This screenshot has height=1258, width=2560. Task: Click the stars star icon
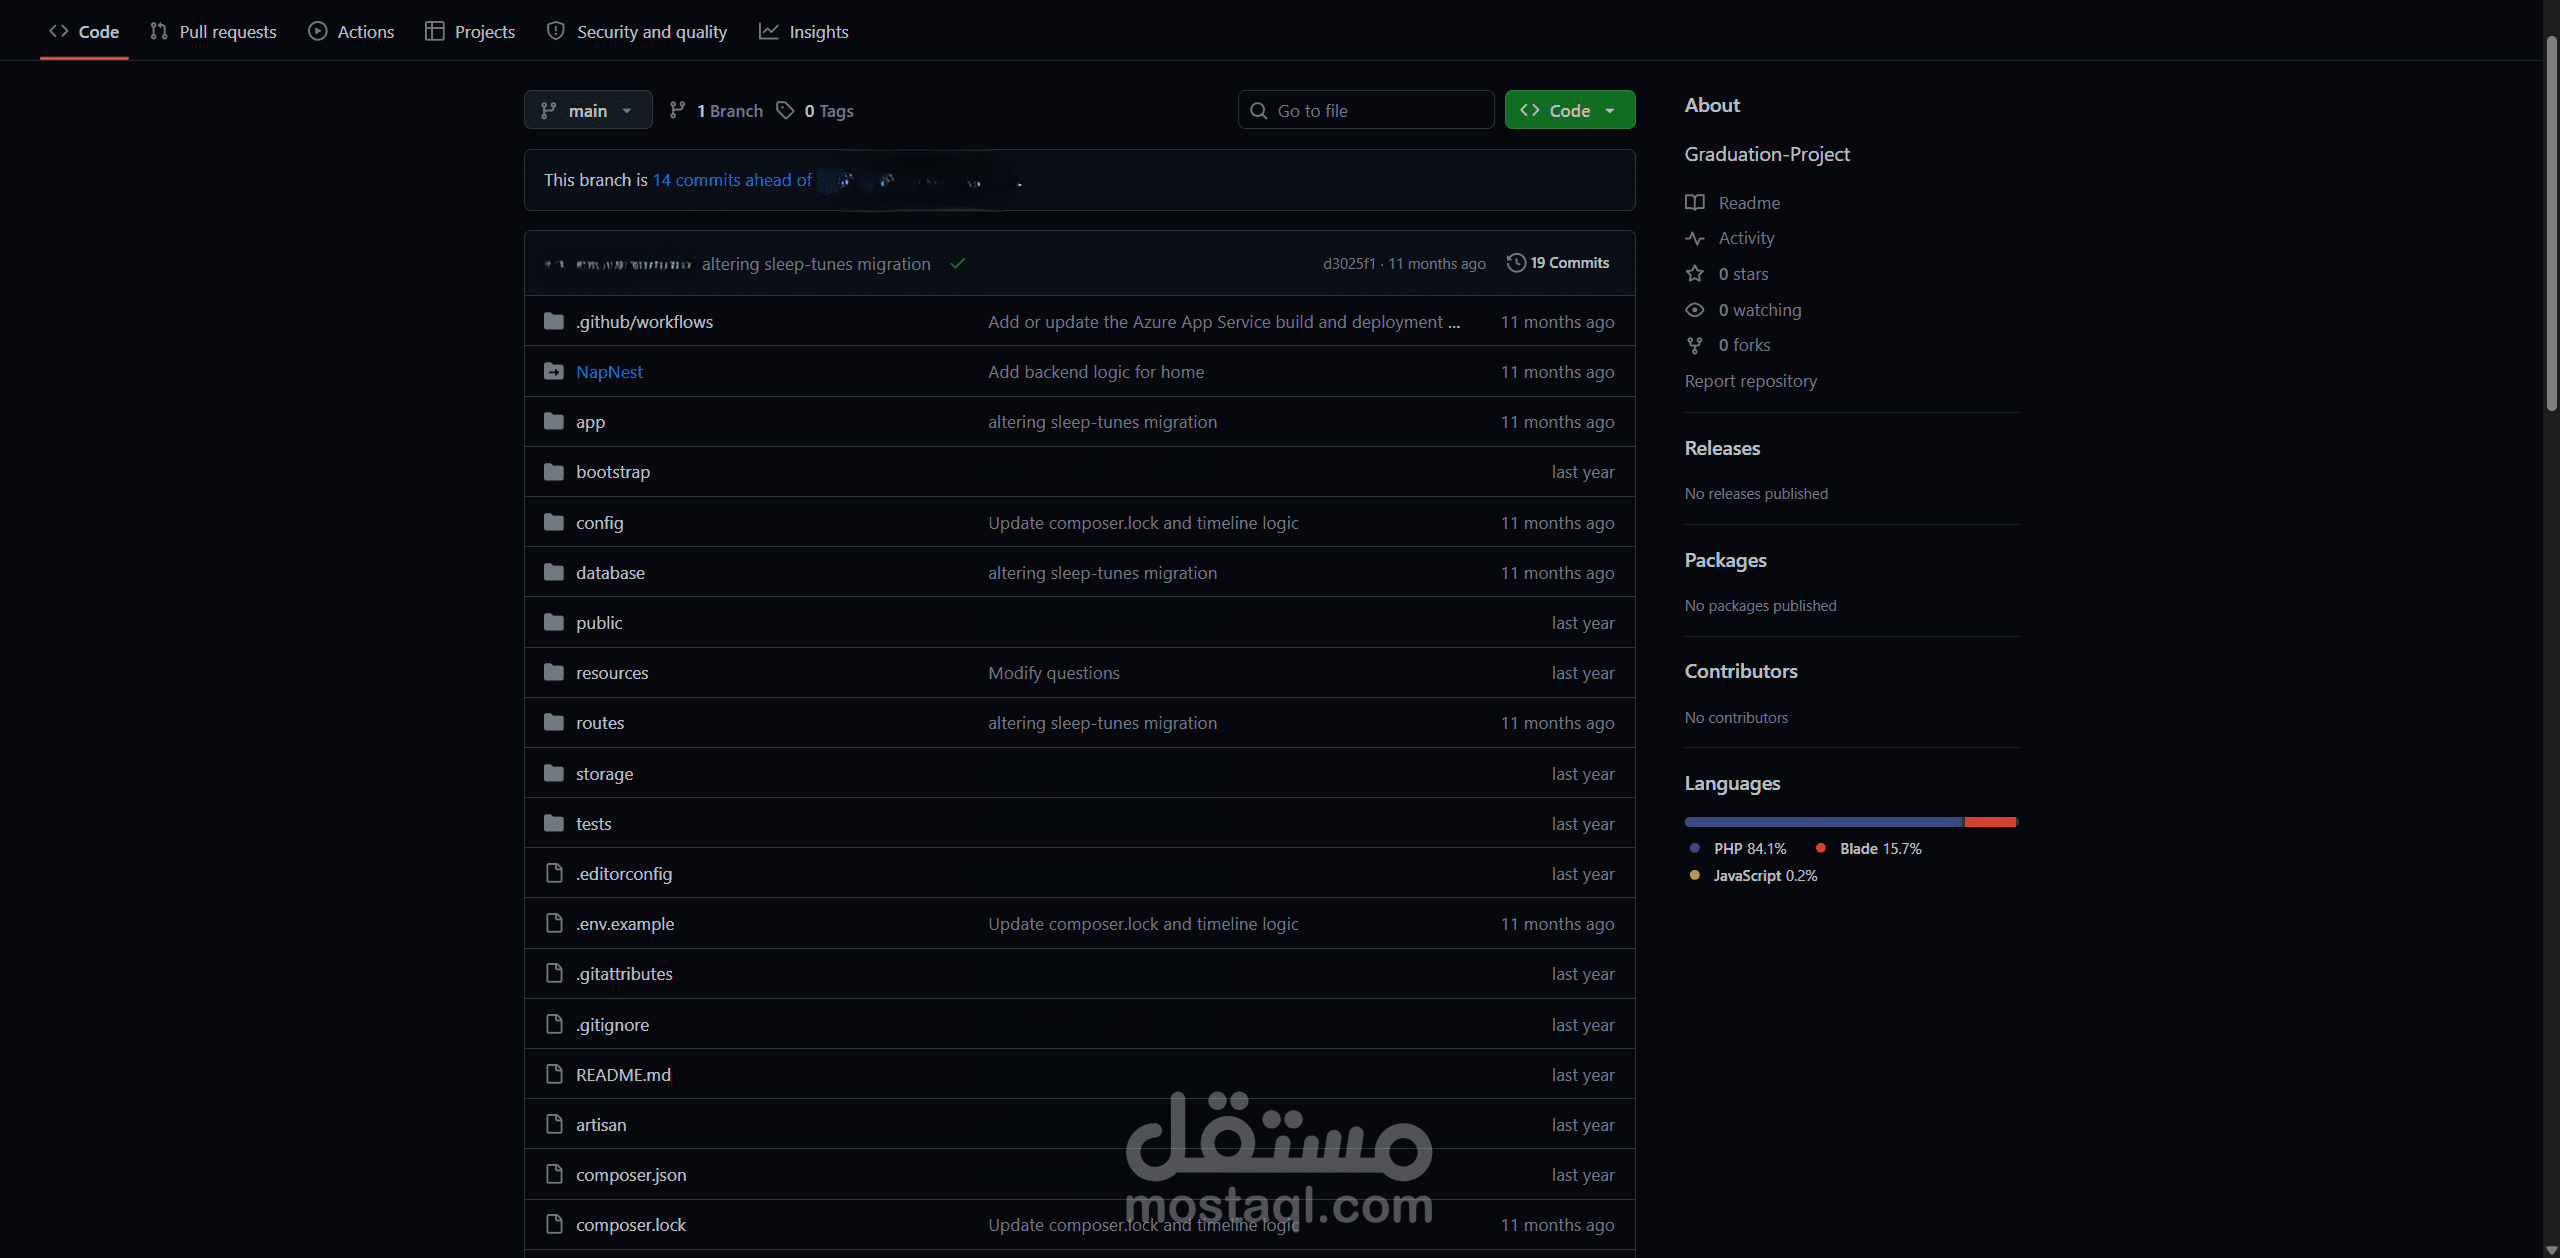pyautogui.click(x=1695, y=273)
